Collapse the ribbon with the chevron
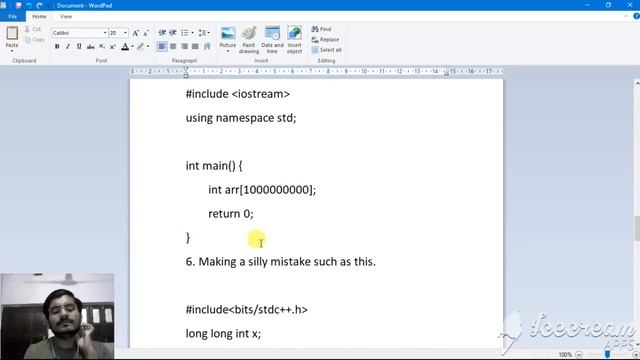Viewport: 640px width, 360px height. (x=626, y=16)
